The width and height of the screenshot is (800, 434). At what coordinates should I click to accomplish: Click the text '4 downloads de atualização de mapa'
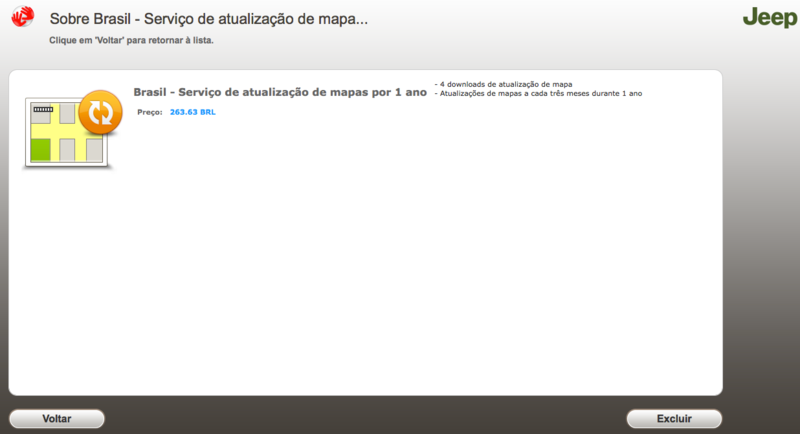point(506,84)
